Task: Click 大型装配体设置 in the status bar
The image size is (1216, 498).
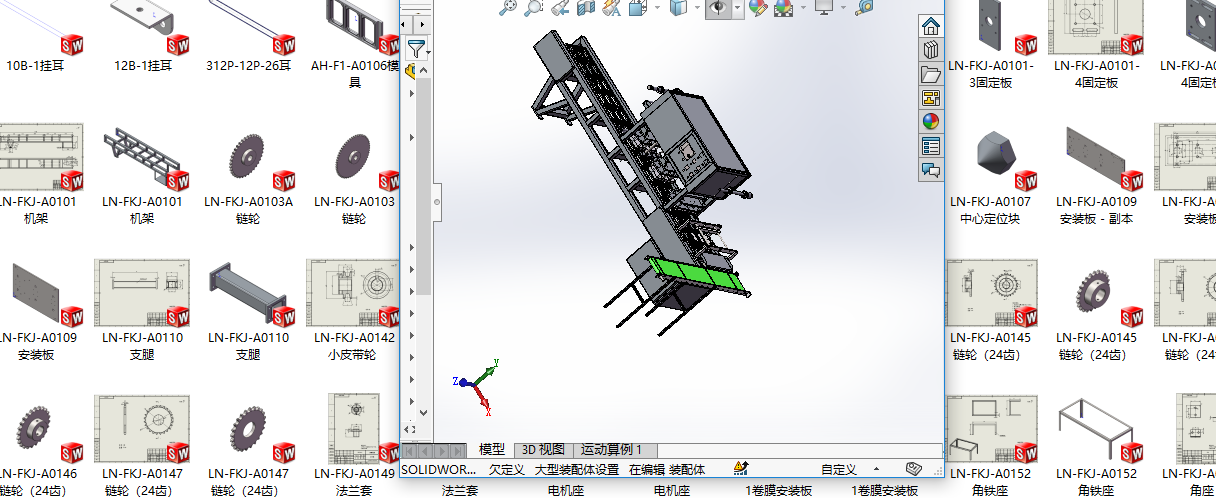Action: tap(577, 469)
